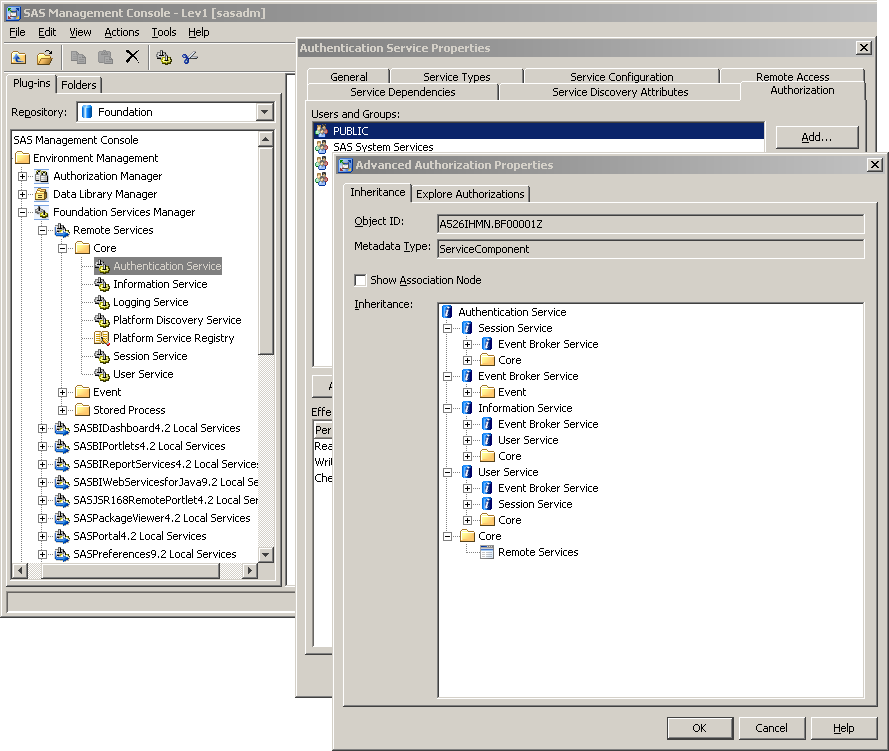This screenshot has height=751, width=889.
Task: Click the Foundation repository icon in dropdown
Action: (87, 112)
